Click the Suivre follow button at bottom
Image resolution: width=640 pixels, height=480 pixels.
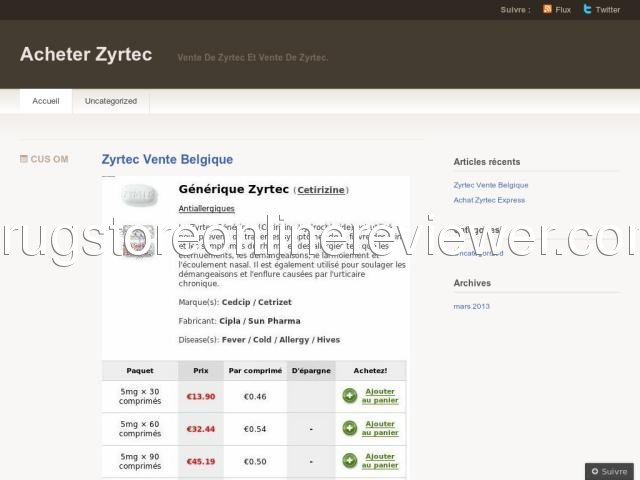pyautogui.click(x=609, y=471)
